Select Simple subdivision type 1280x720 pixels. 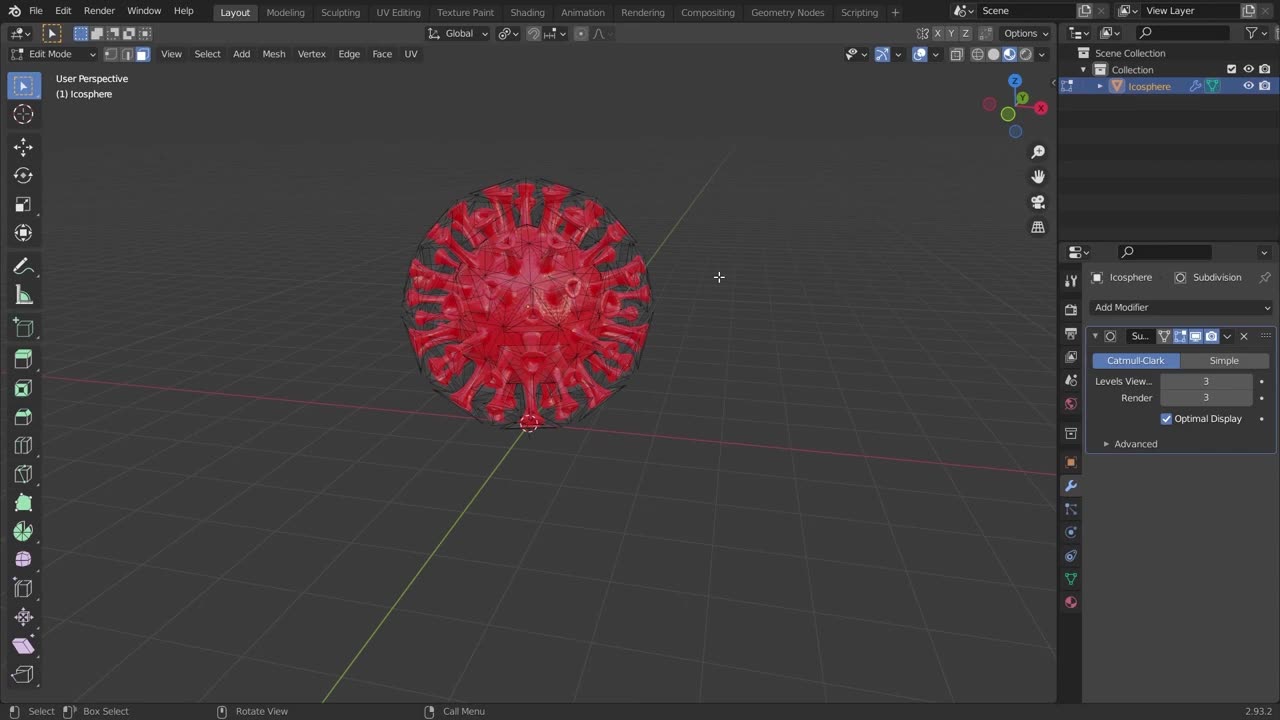tap(1224, 361)
